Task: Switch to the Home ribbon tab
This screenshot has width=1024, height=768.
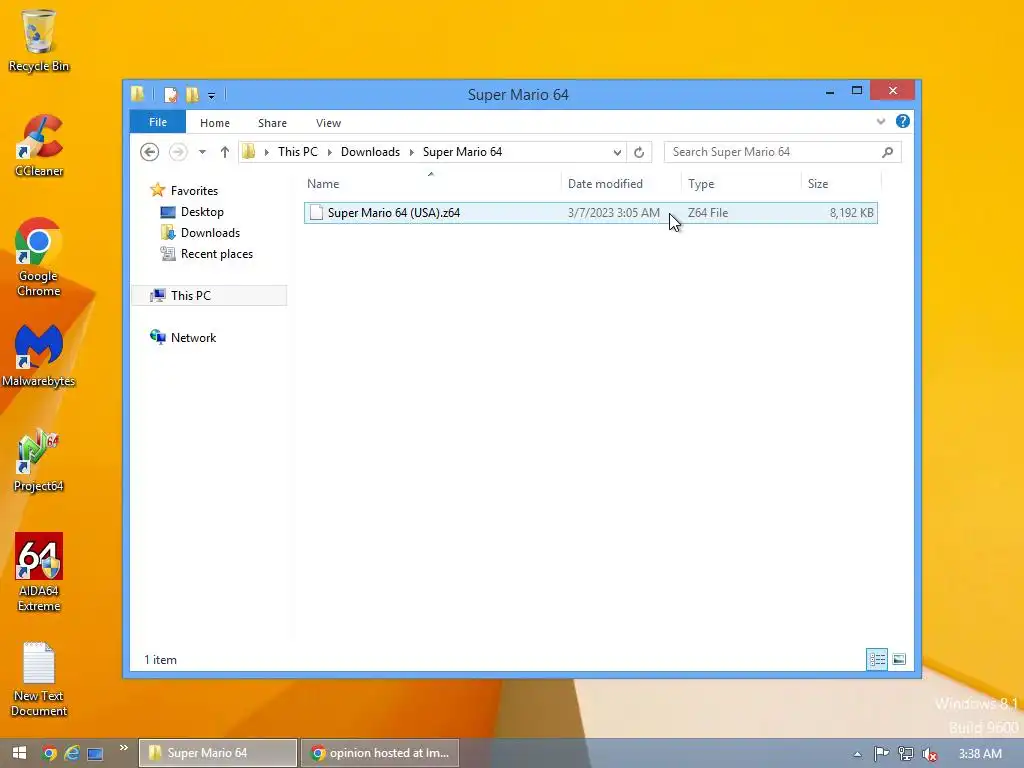Action: [x=215, y=123]
